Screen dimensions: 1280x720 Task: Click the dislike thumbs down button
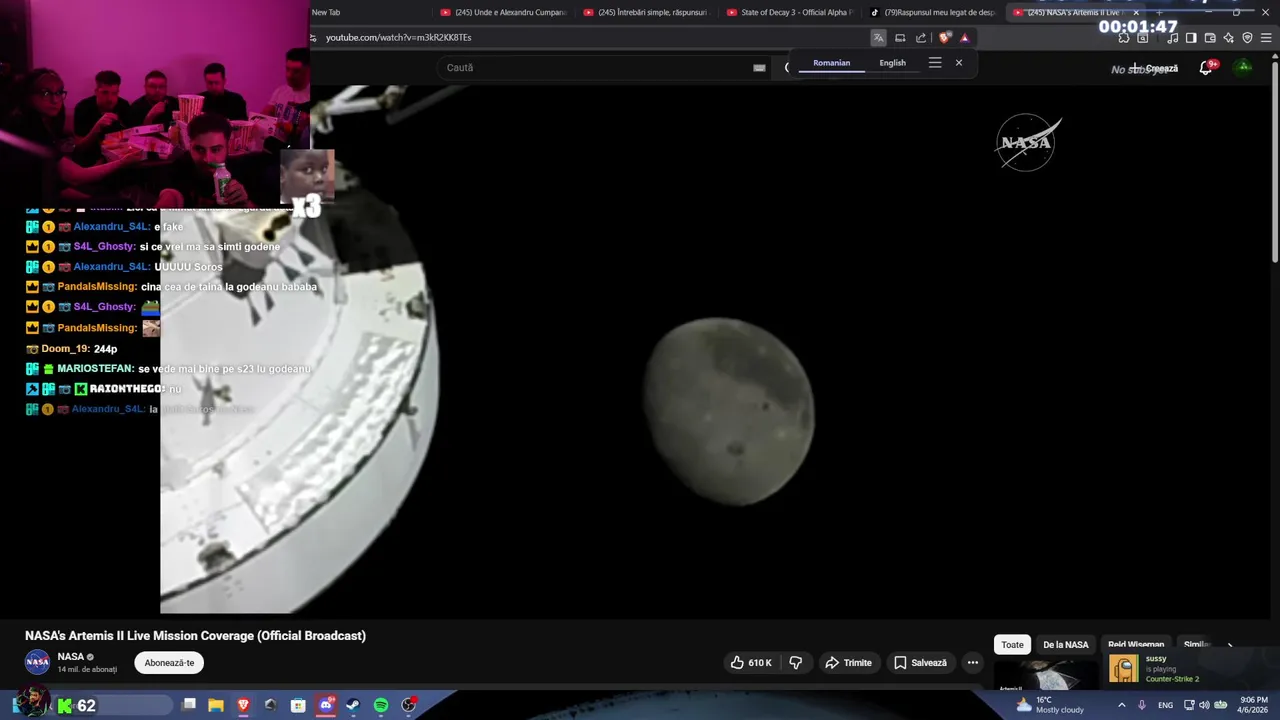(x=796, y=663)
